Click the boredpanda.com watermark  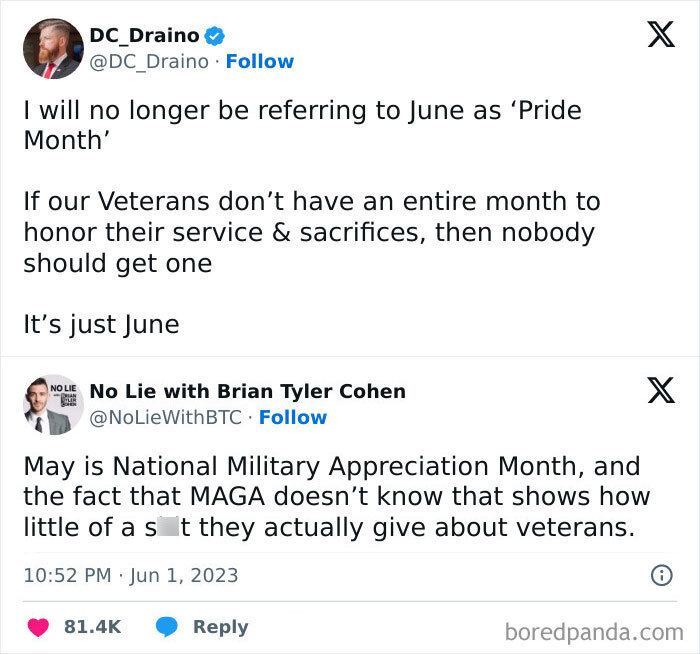pos(594,633)
